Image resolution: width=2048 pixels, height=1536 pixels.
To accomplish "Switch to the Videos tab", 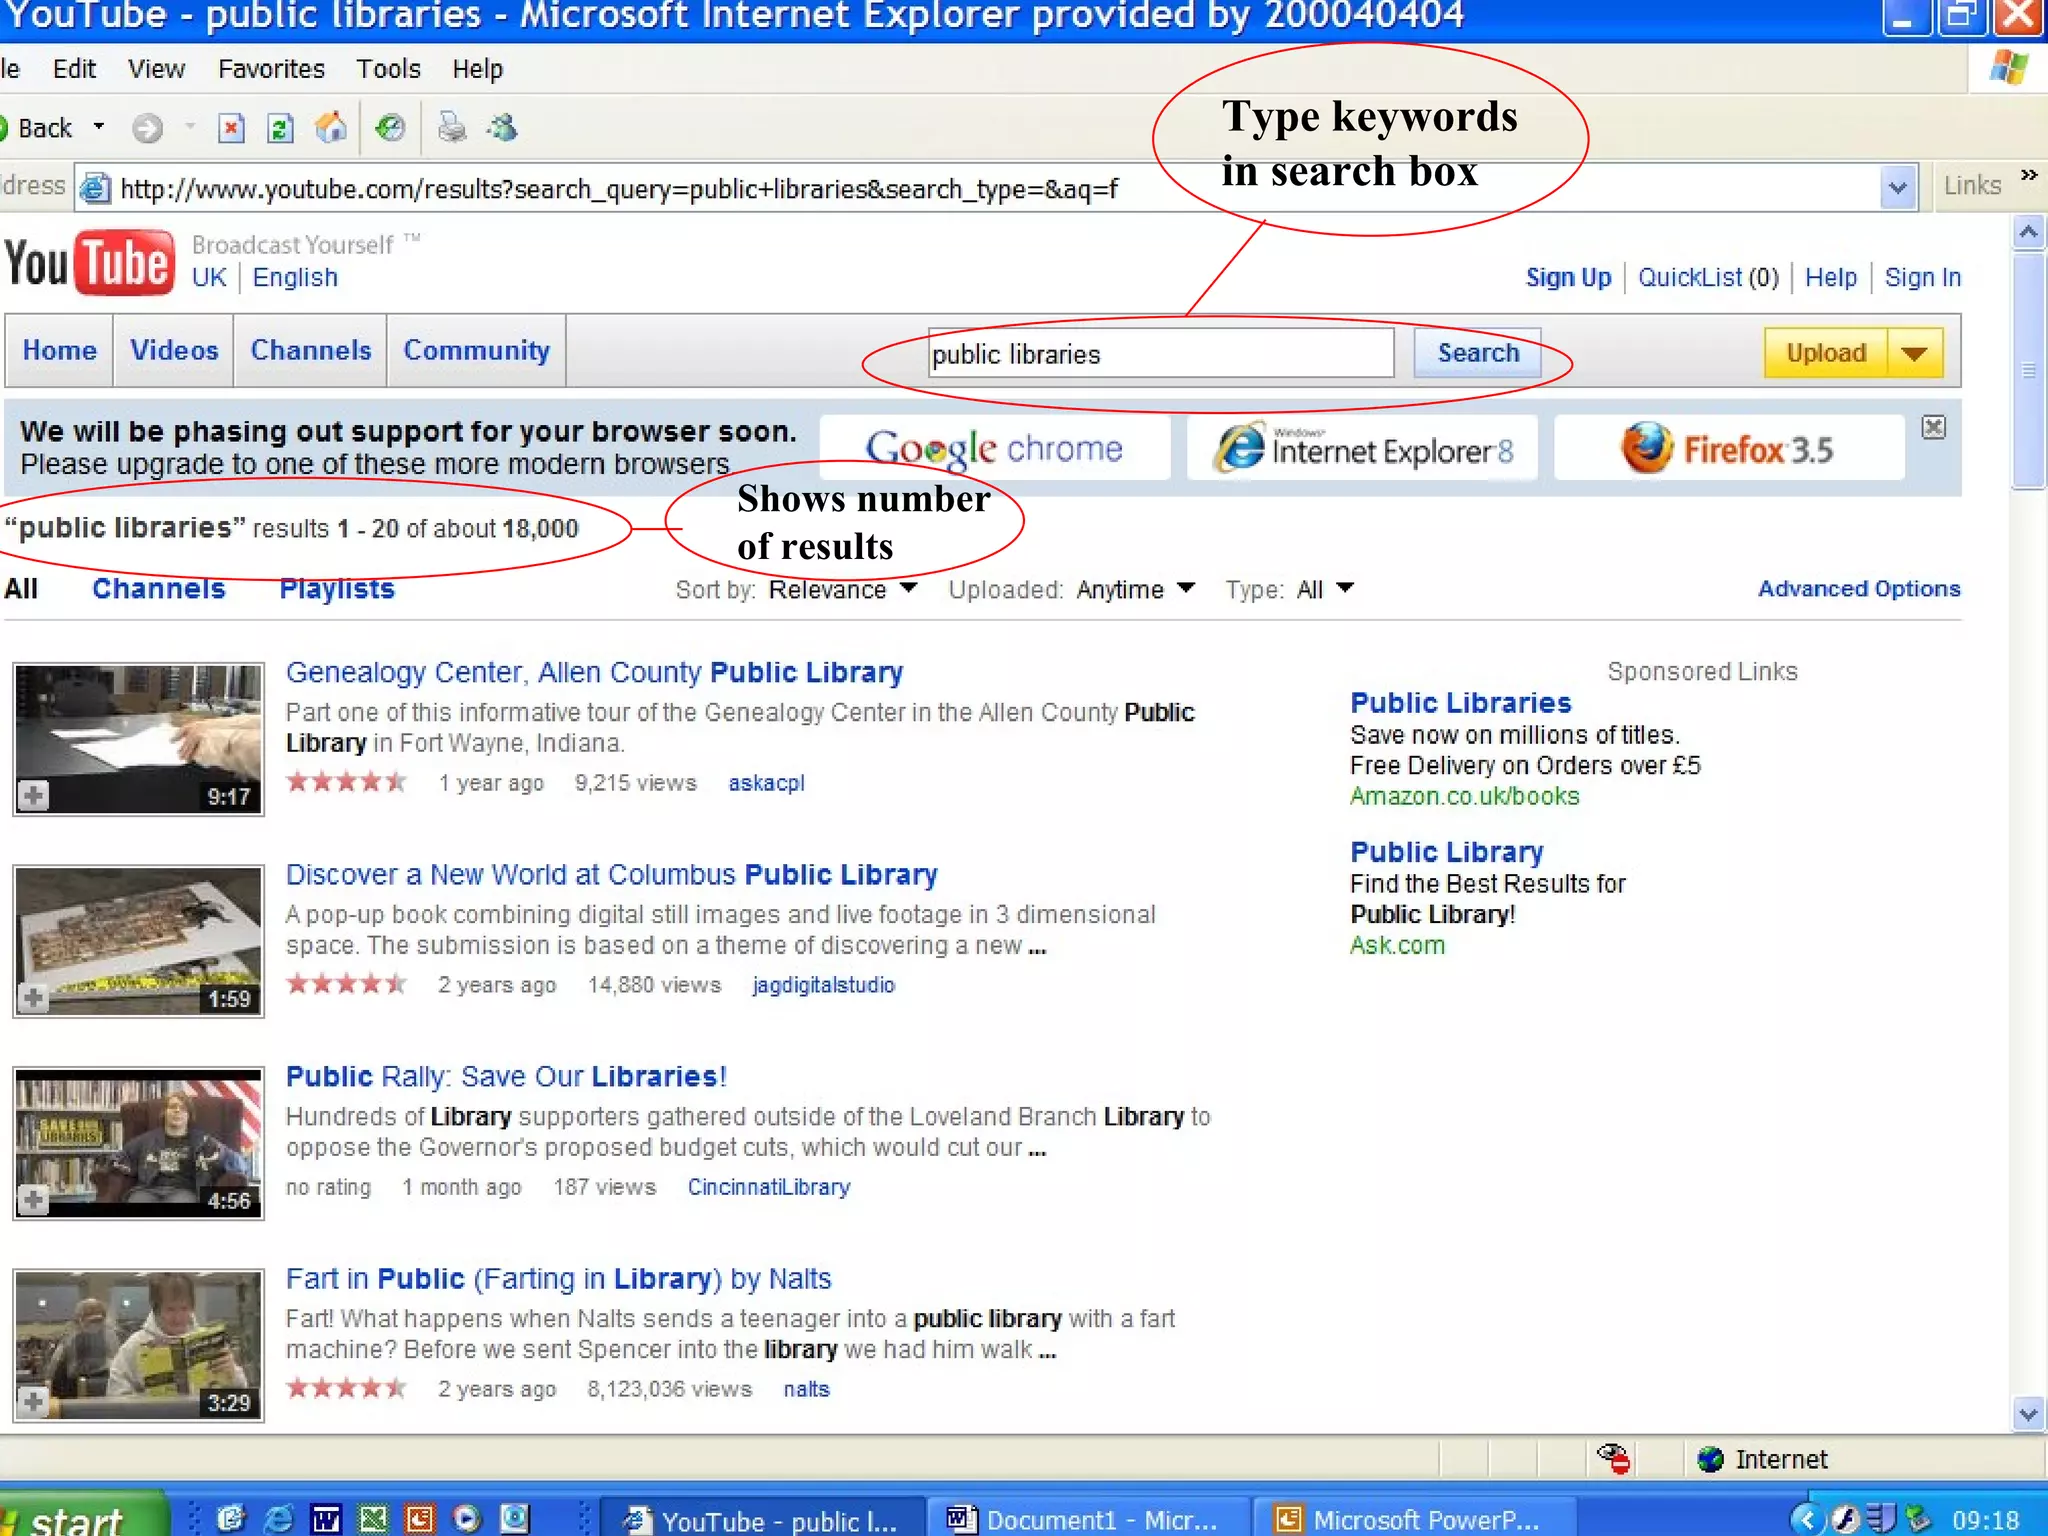I will coord(174,350).
